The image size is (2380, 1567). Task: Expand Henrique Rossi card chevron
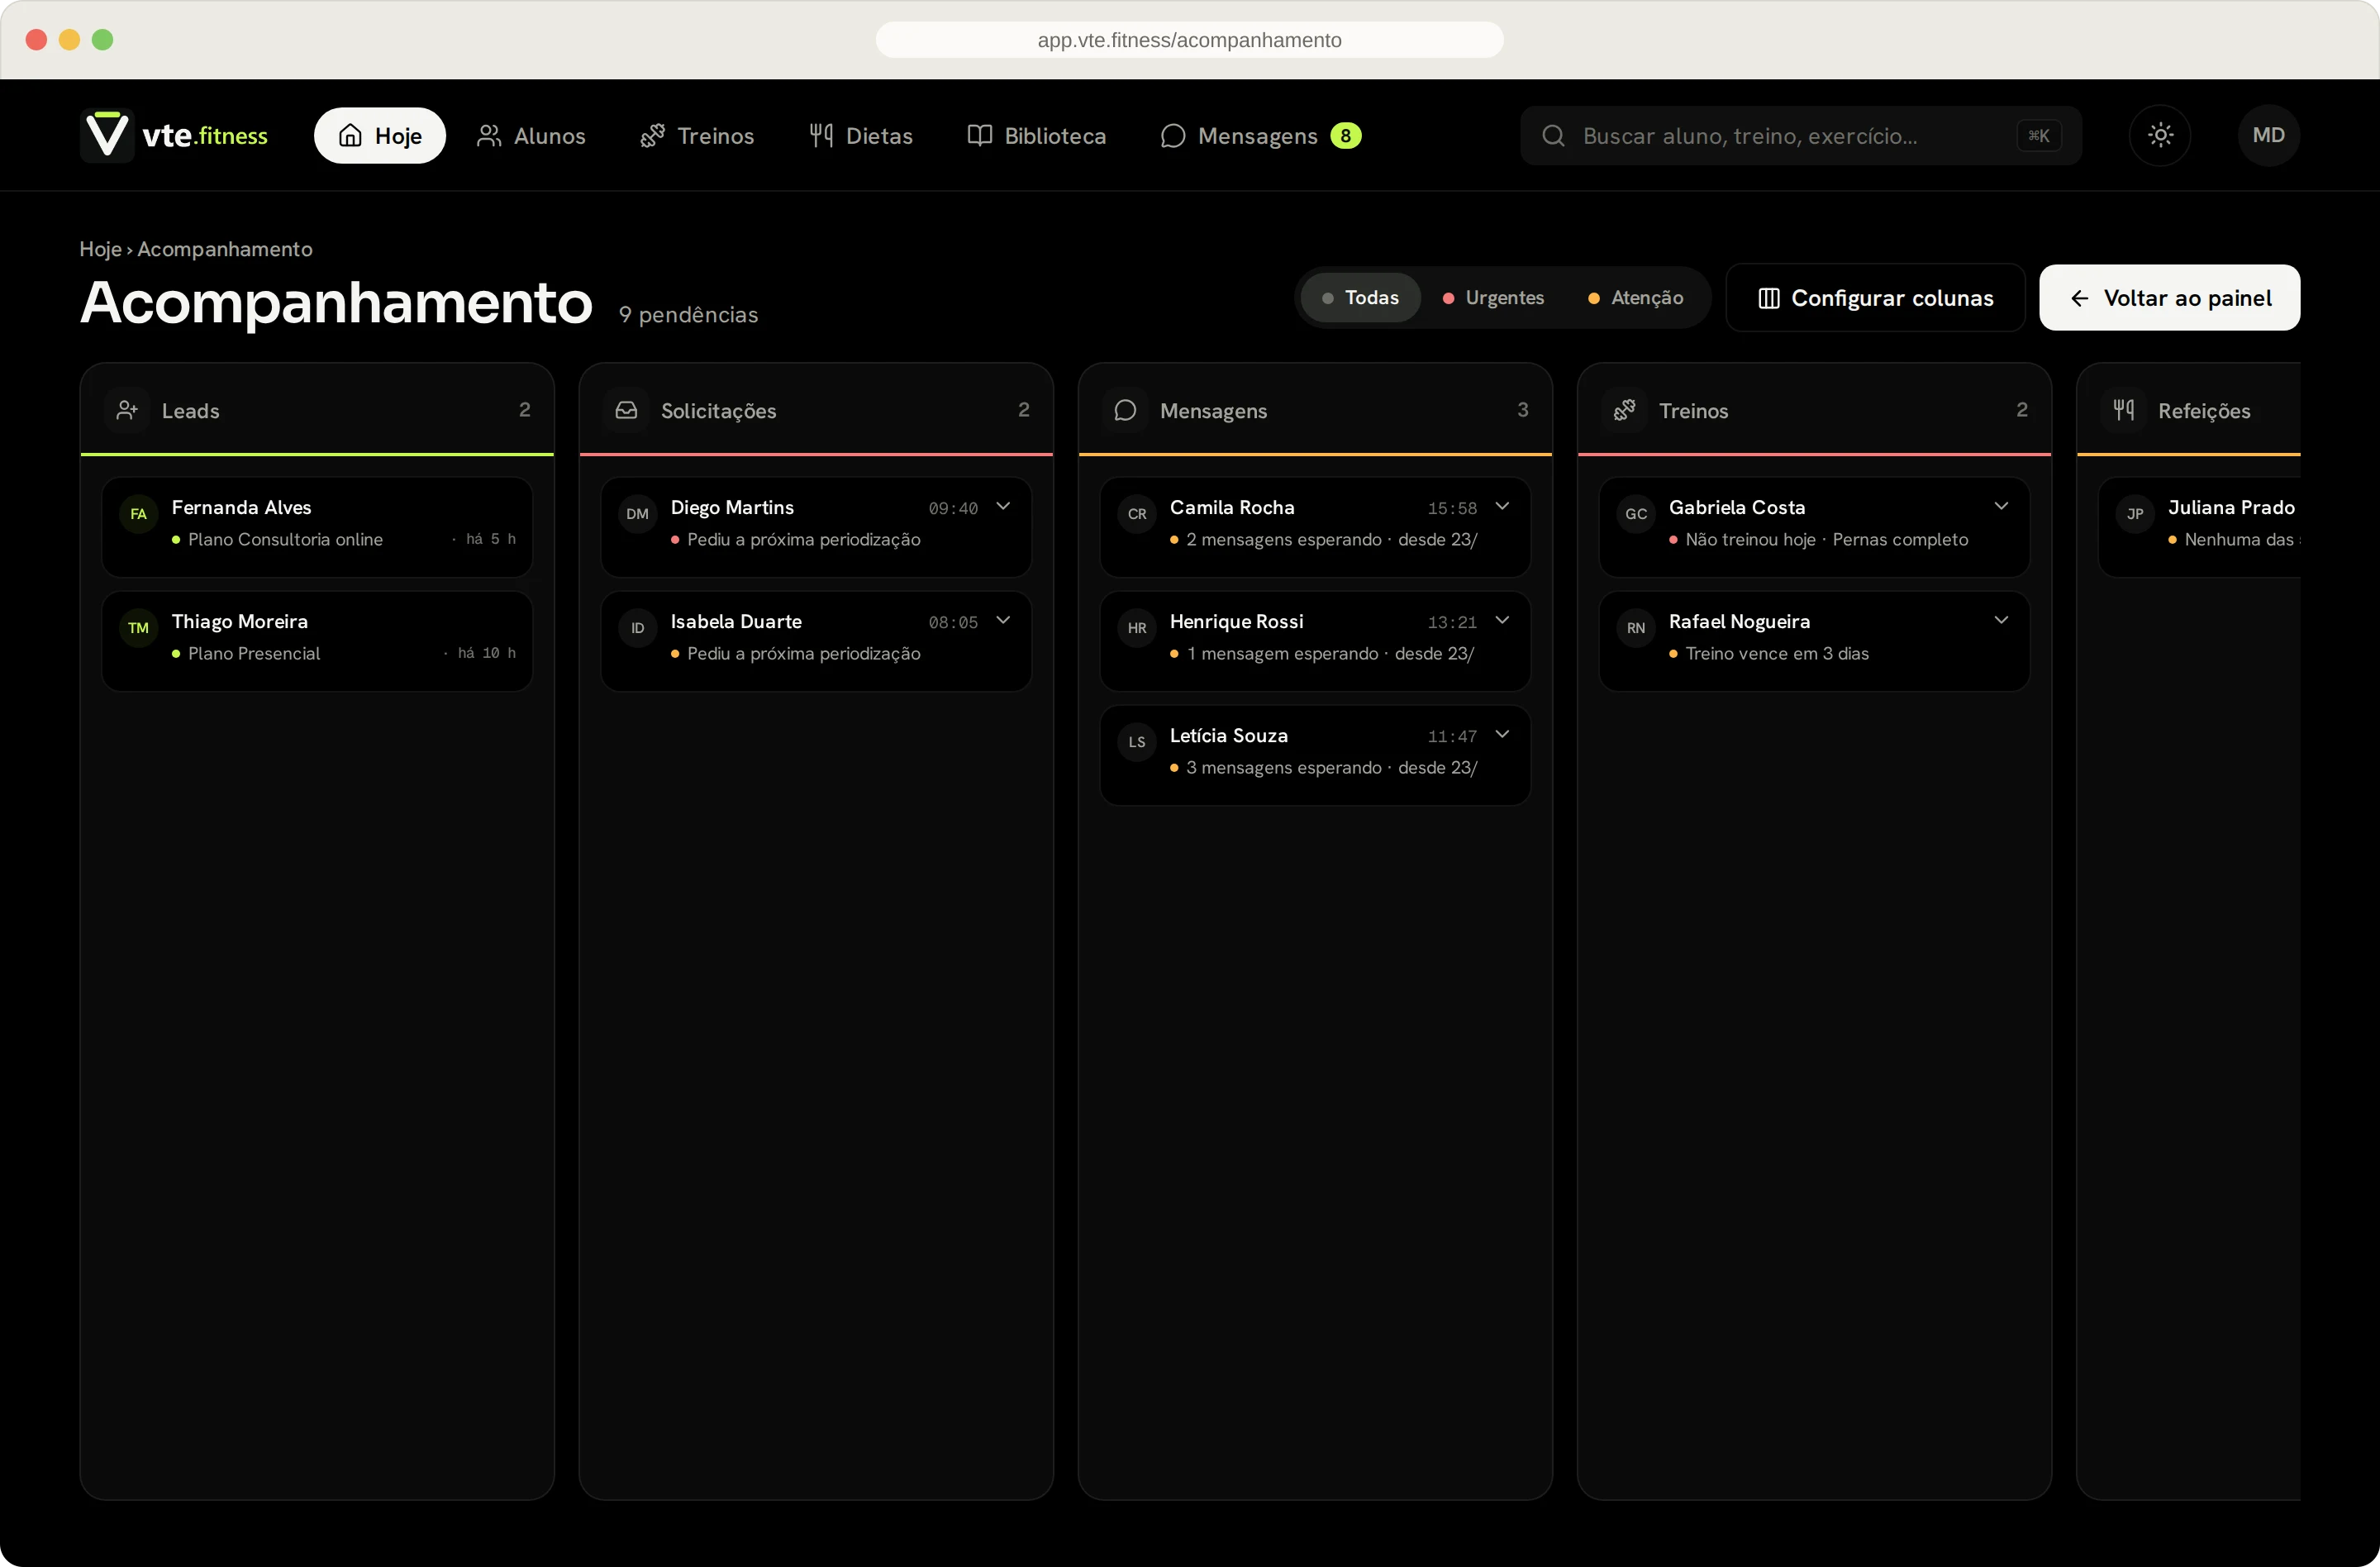pos(1502,621)
